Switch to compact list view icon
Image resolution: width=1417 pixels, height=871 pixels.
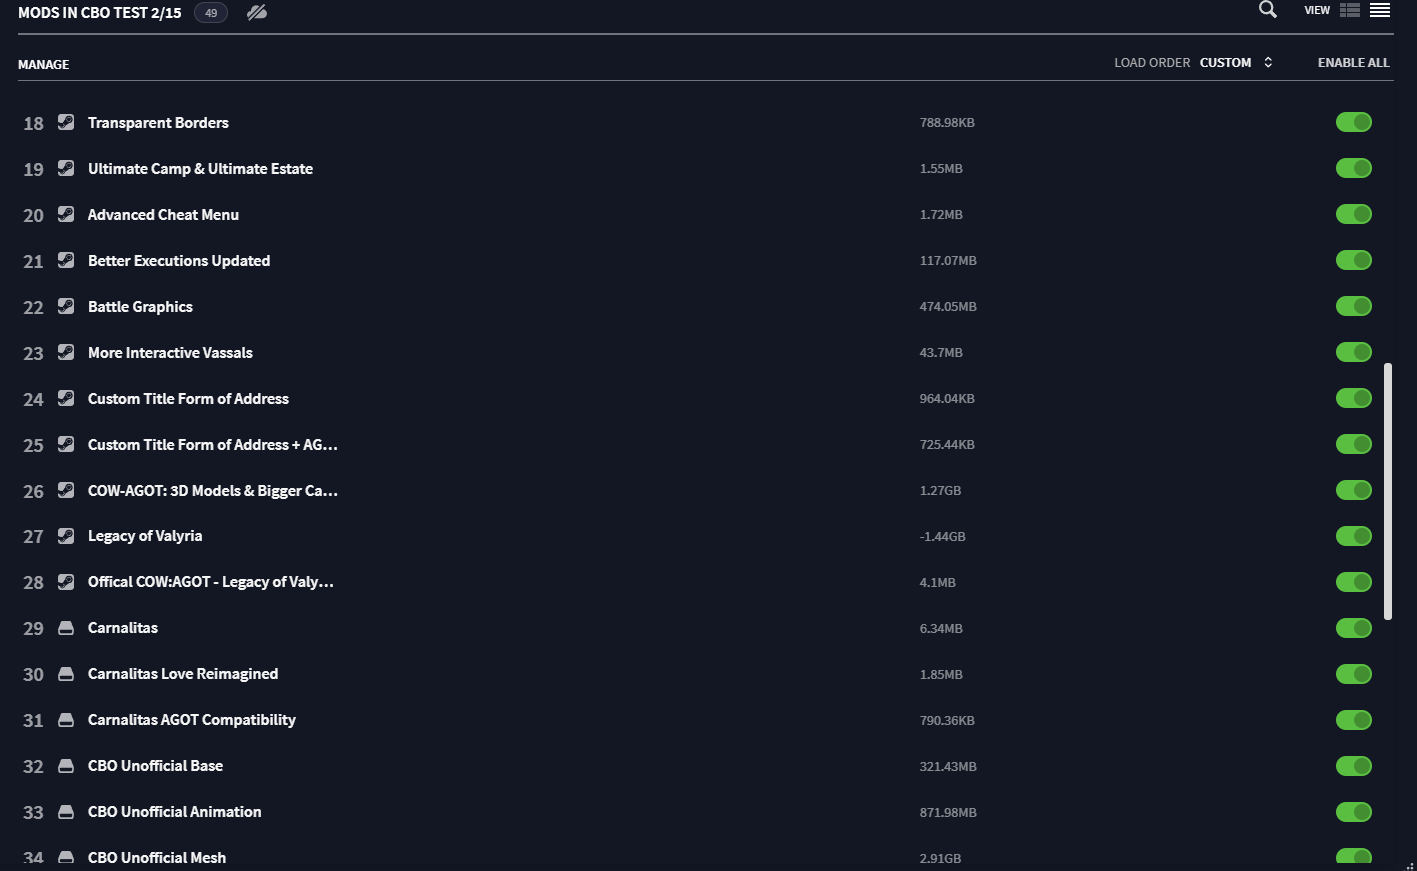pos(1380,10)
